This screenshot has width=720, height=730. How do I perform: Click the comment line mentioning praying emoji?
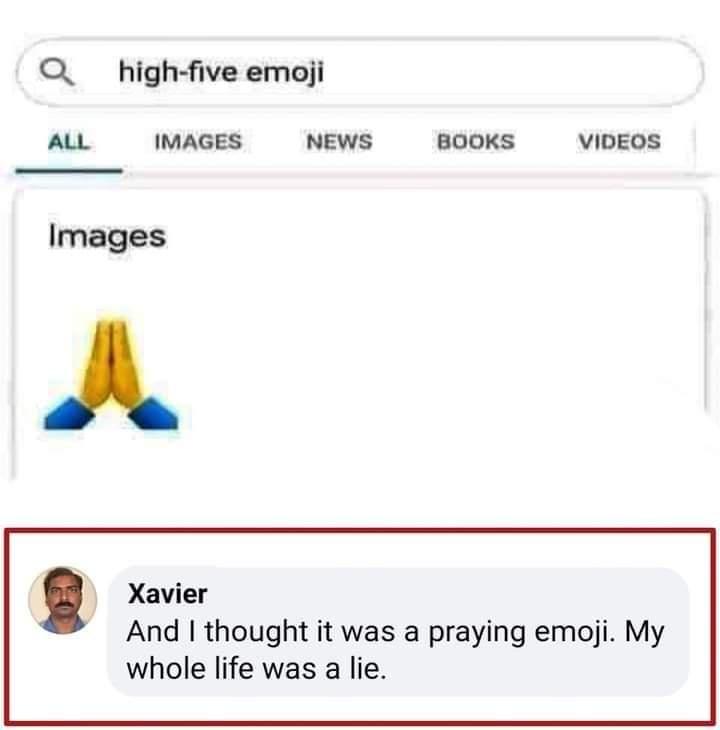pos(394,632)
